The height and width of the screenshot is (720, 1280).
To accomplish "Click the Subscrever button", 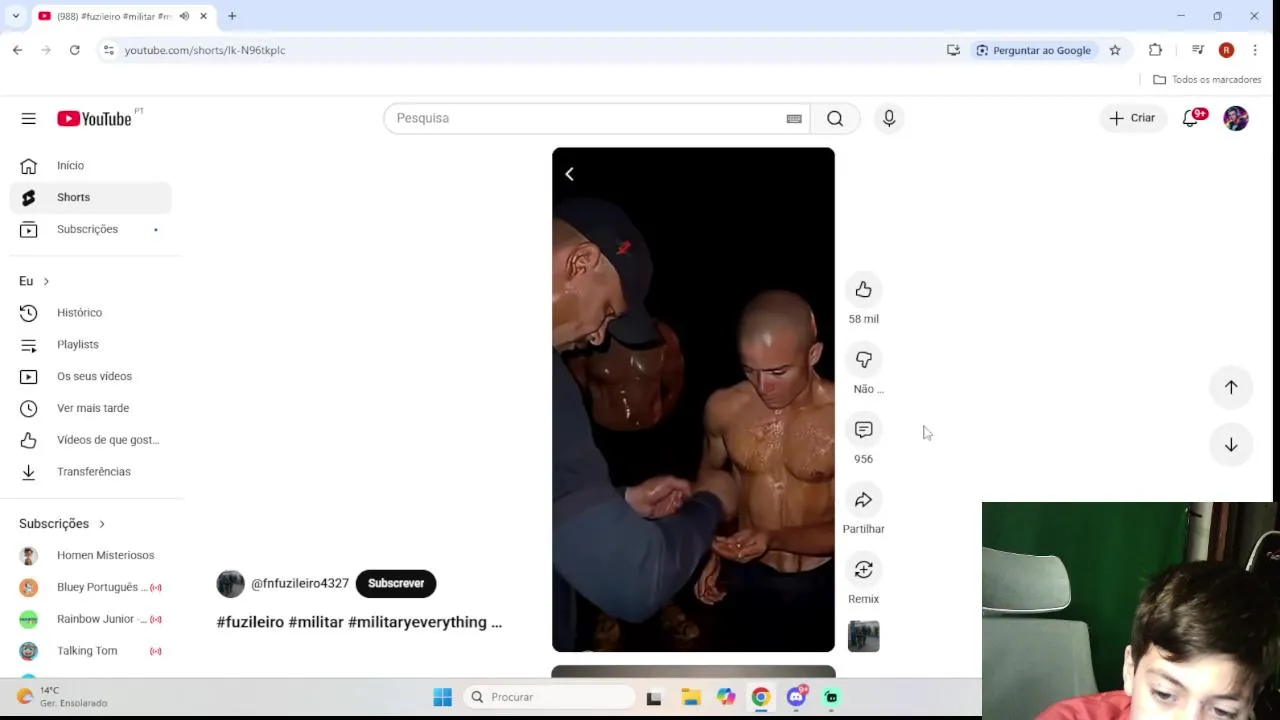I will tap(396, 583).
